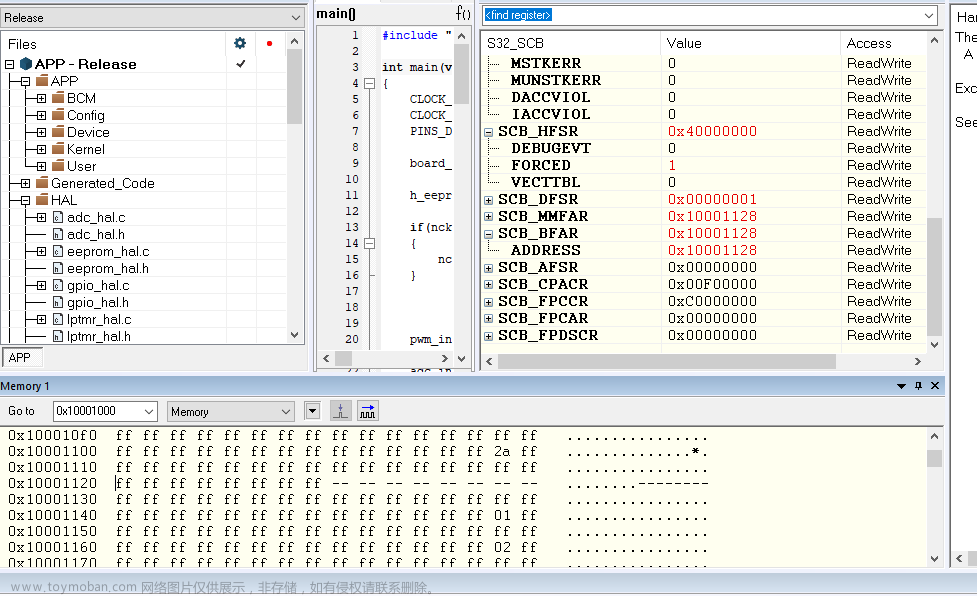Collapse the APP folder node
This screenshot has height=596, width=977.
[x=26, y=81]
